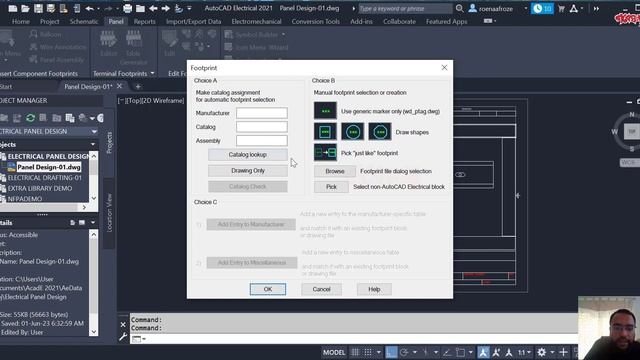The width and height of the screenshot is (640, 360).
Task: Toggle object snap in status bar
Action: 460,352
